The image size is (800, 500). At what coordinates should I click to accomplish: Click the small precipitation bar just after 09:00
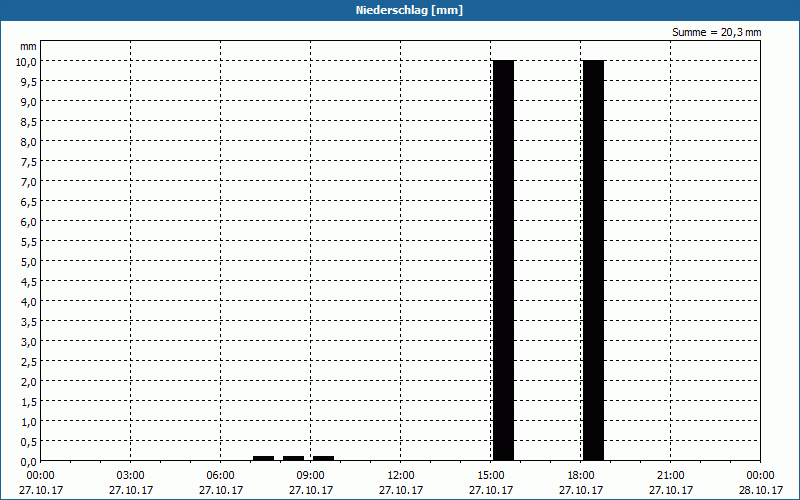click(x=323, y=458)
